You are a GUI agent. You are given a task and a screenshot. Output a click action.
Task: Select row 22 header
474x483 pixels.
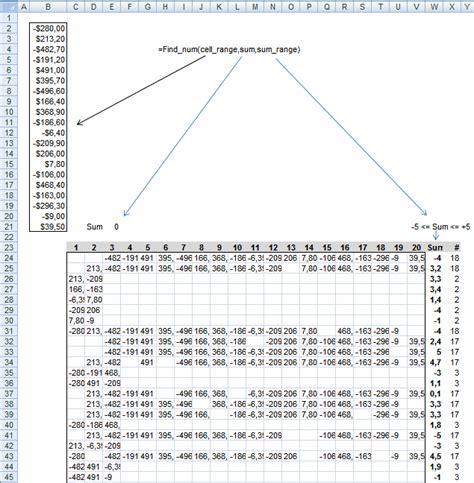(x=9, y=237)
